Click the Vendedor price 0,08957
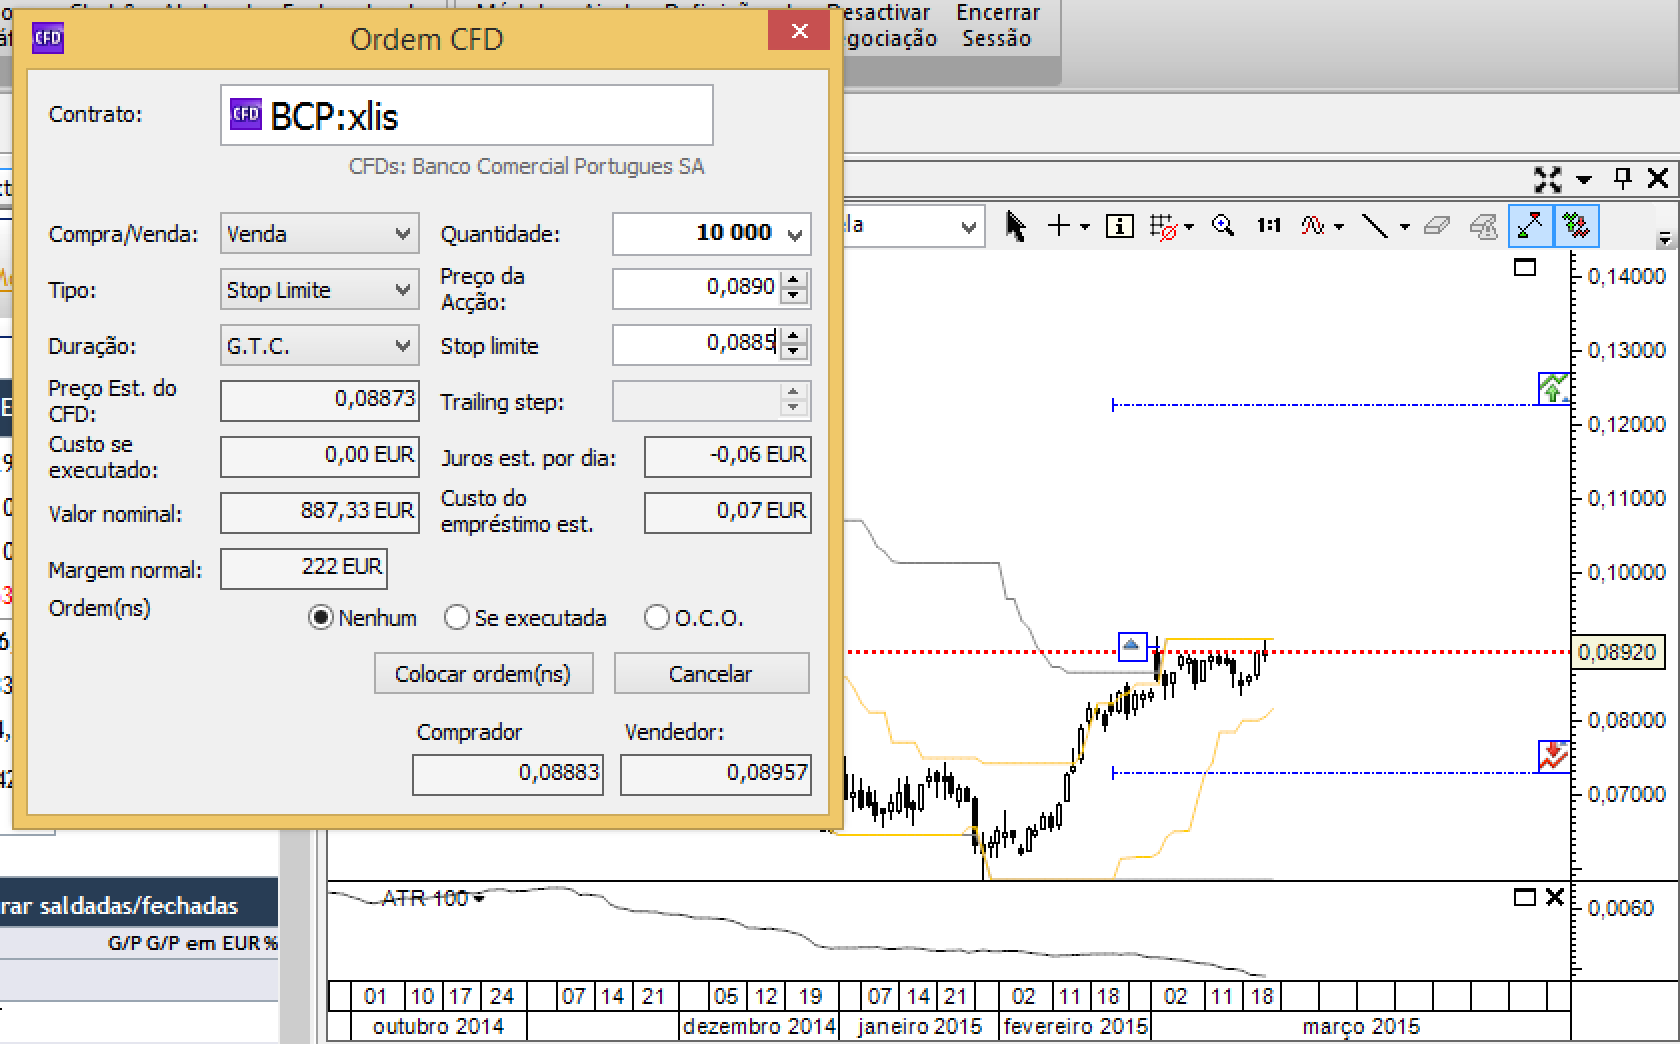Screen dimensions: 1680x1044 [716, 773]
